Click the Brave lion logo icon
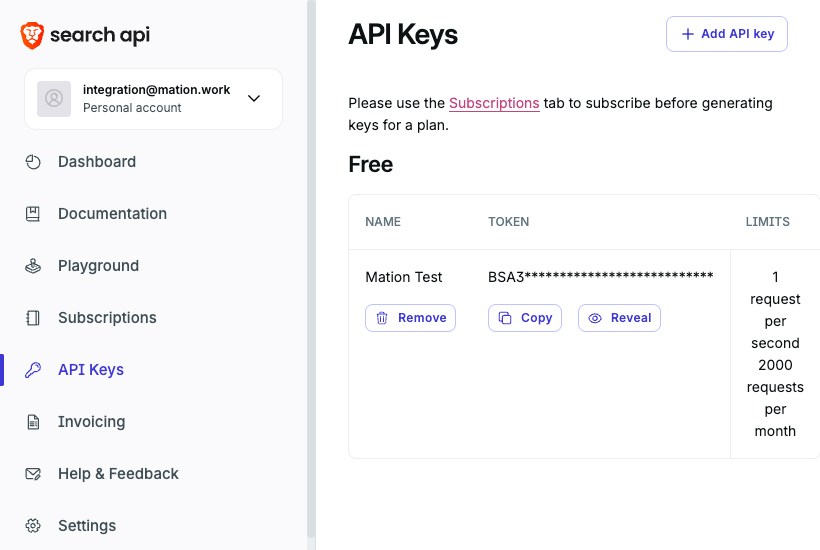Image resolution: width=820 pixels, height=550 pixels. pos(32,36)
